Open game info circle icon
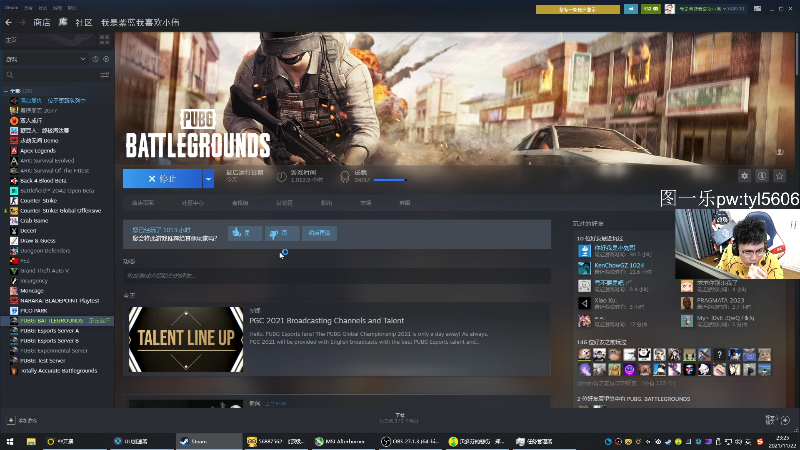The height and width of the screenshot is (450, 800). point(762,176)
